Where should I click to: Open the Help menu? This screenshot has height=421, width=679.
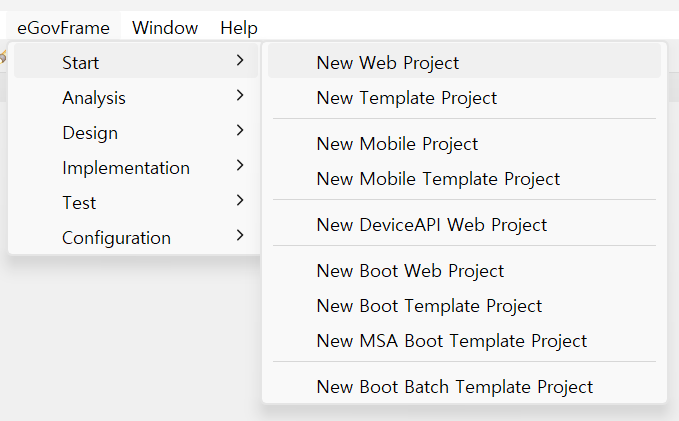pos(239,28)
